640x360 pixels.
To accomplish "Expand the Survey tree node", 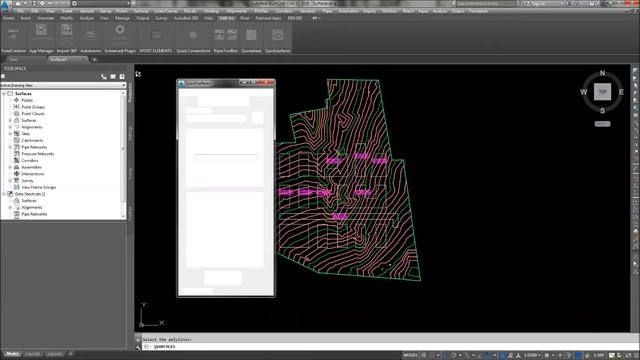I will pyautogui.click(x=10, y=180).
